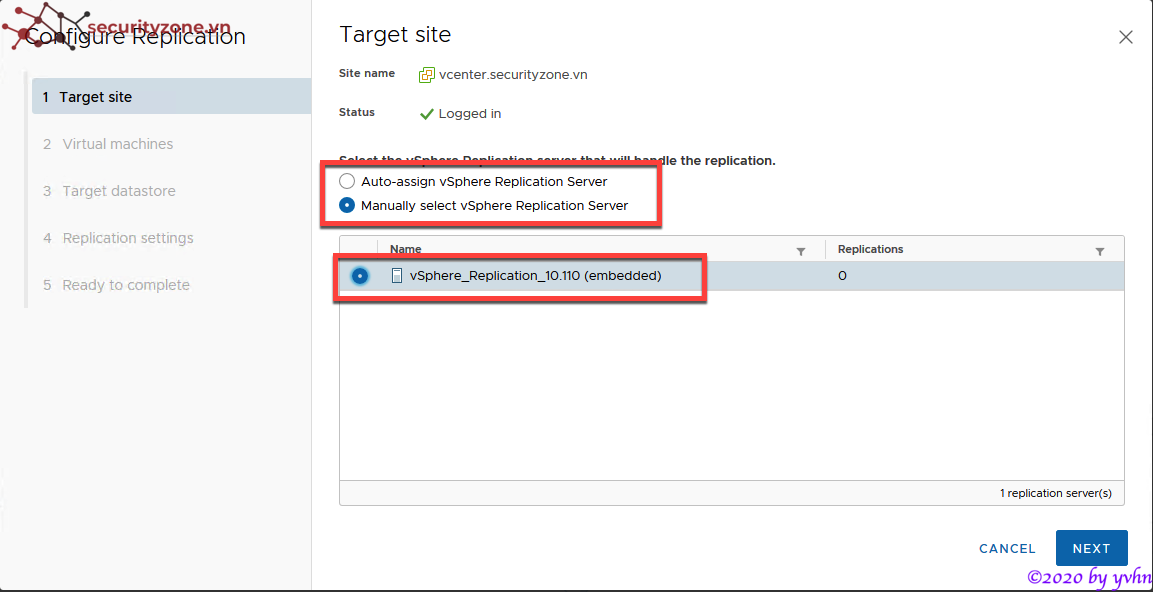Viewport: 1153px width, 592px height.
Task: Click vSphere_Replication_10.110 (embedded) name text
Action: (536, 276)
